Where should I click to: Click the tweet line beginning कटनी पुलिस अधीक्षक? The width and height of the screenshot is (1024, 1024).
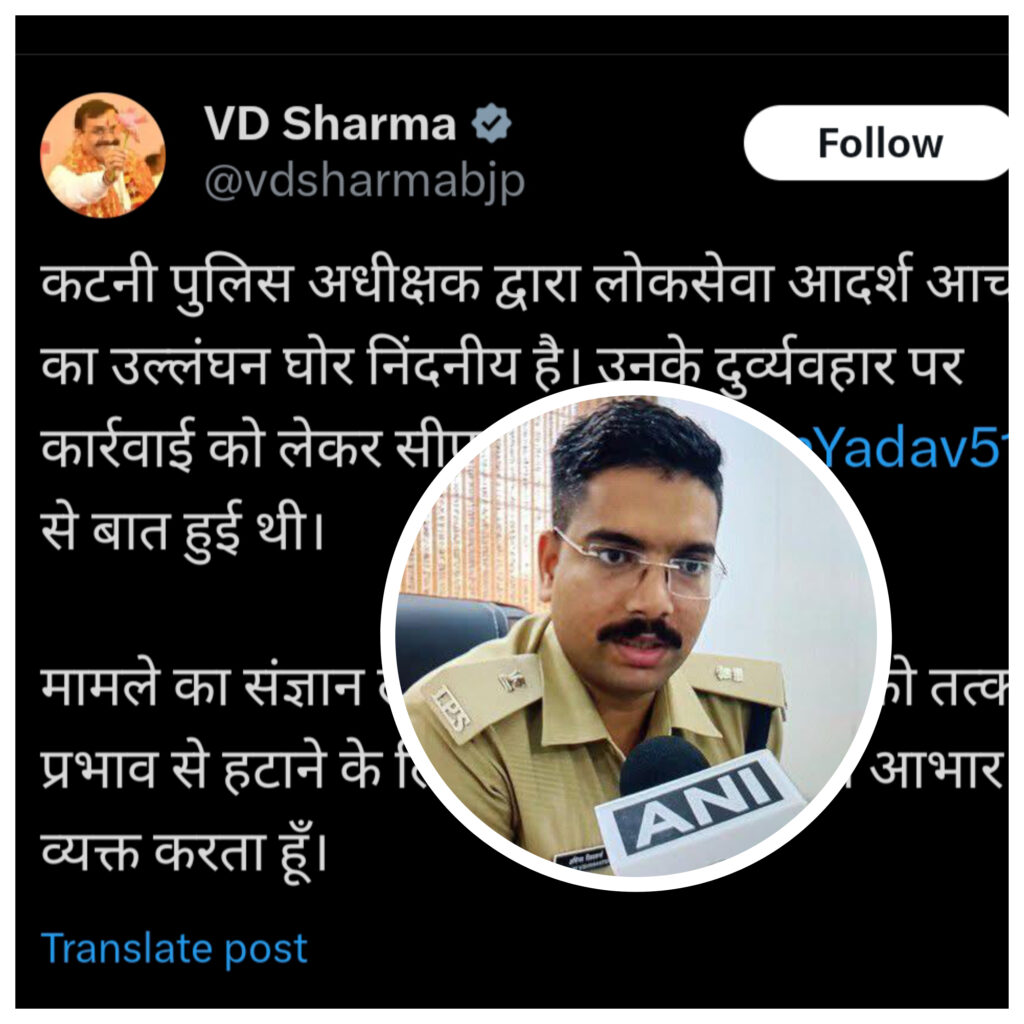click(x=524, y=285)
